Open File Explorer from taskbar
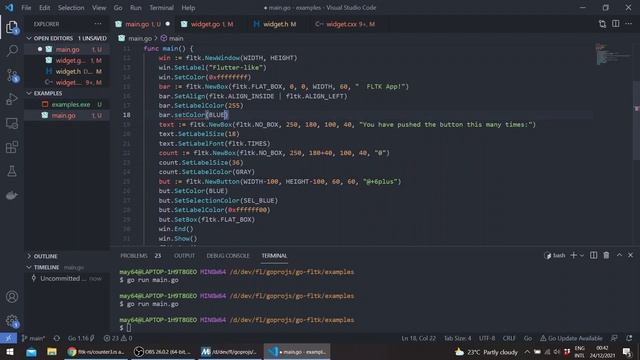The image size is (640, 360). click(x=52, y=352)
